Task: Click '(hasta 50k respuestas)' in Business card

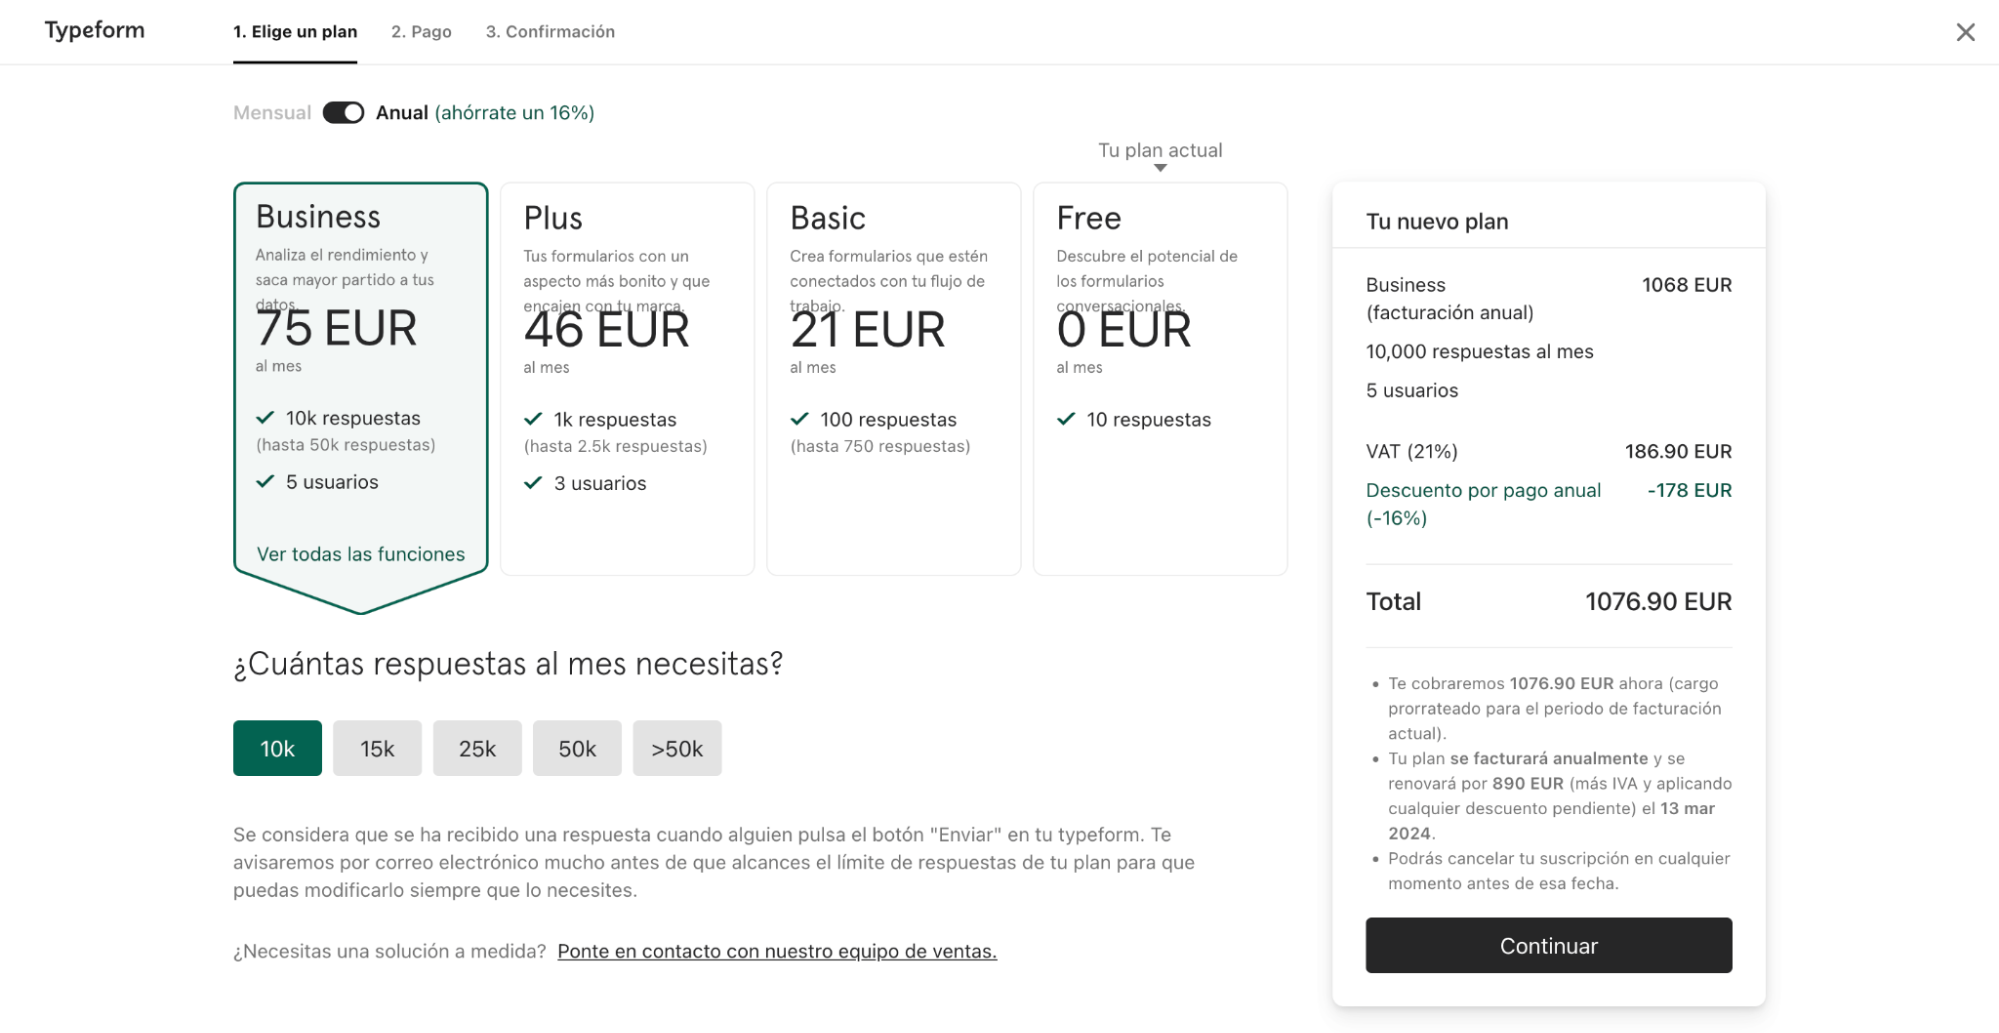Action: tap(346, 445)
